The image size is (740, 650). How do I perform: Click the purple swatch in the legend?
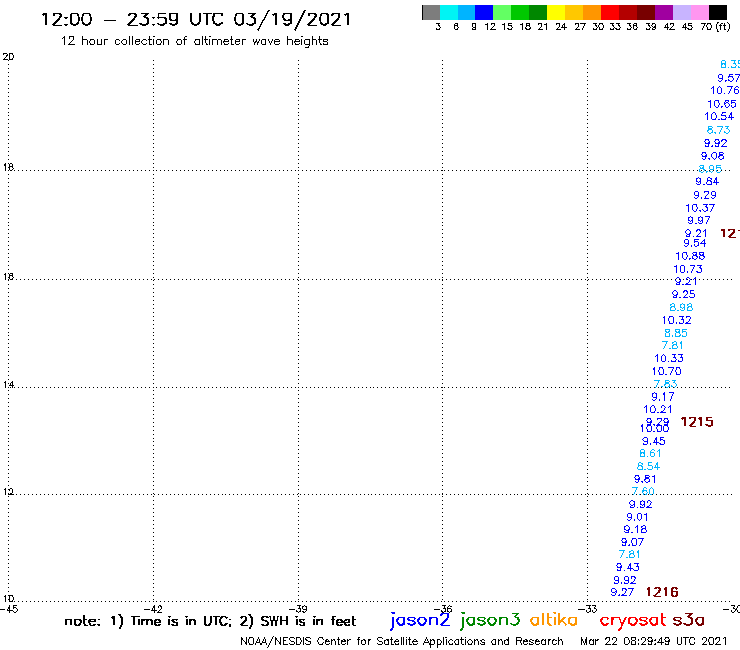click(664, 12)
